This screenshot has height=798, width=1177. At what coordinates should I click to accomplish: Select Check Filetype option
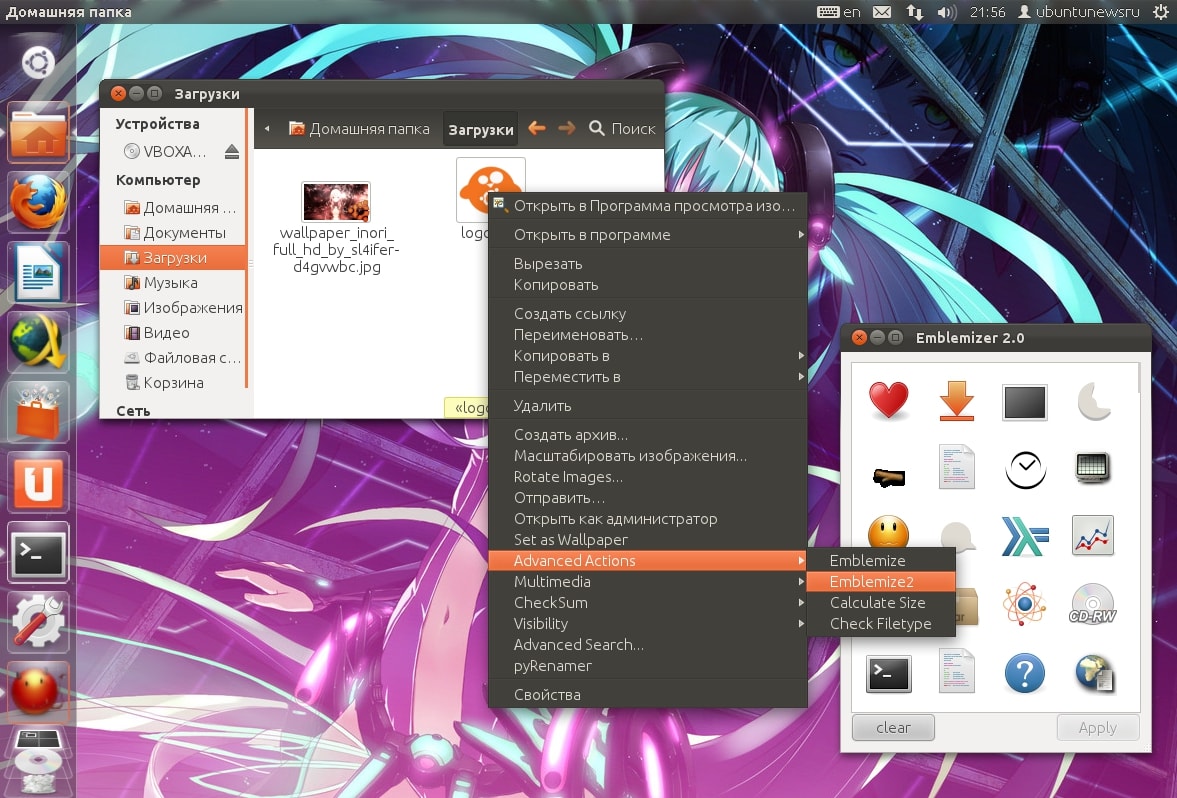[x=881, y=624]
